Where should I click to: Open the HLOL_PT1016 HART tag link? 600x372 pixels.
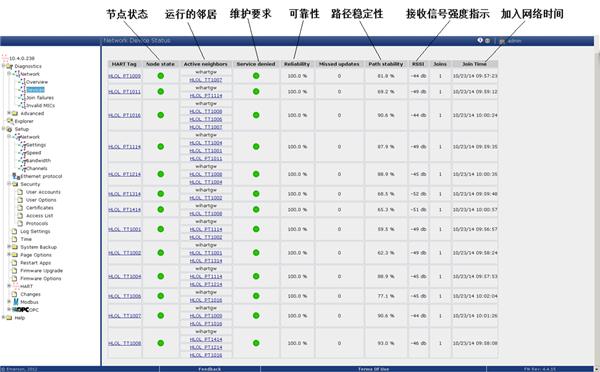pyautogui.click(x=124, y=115)
